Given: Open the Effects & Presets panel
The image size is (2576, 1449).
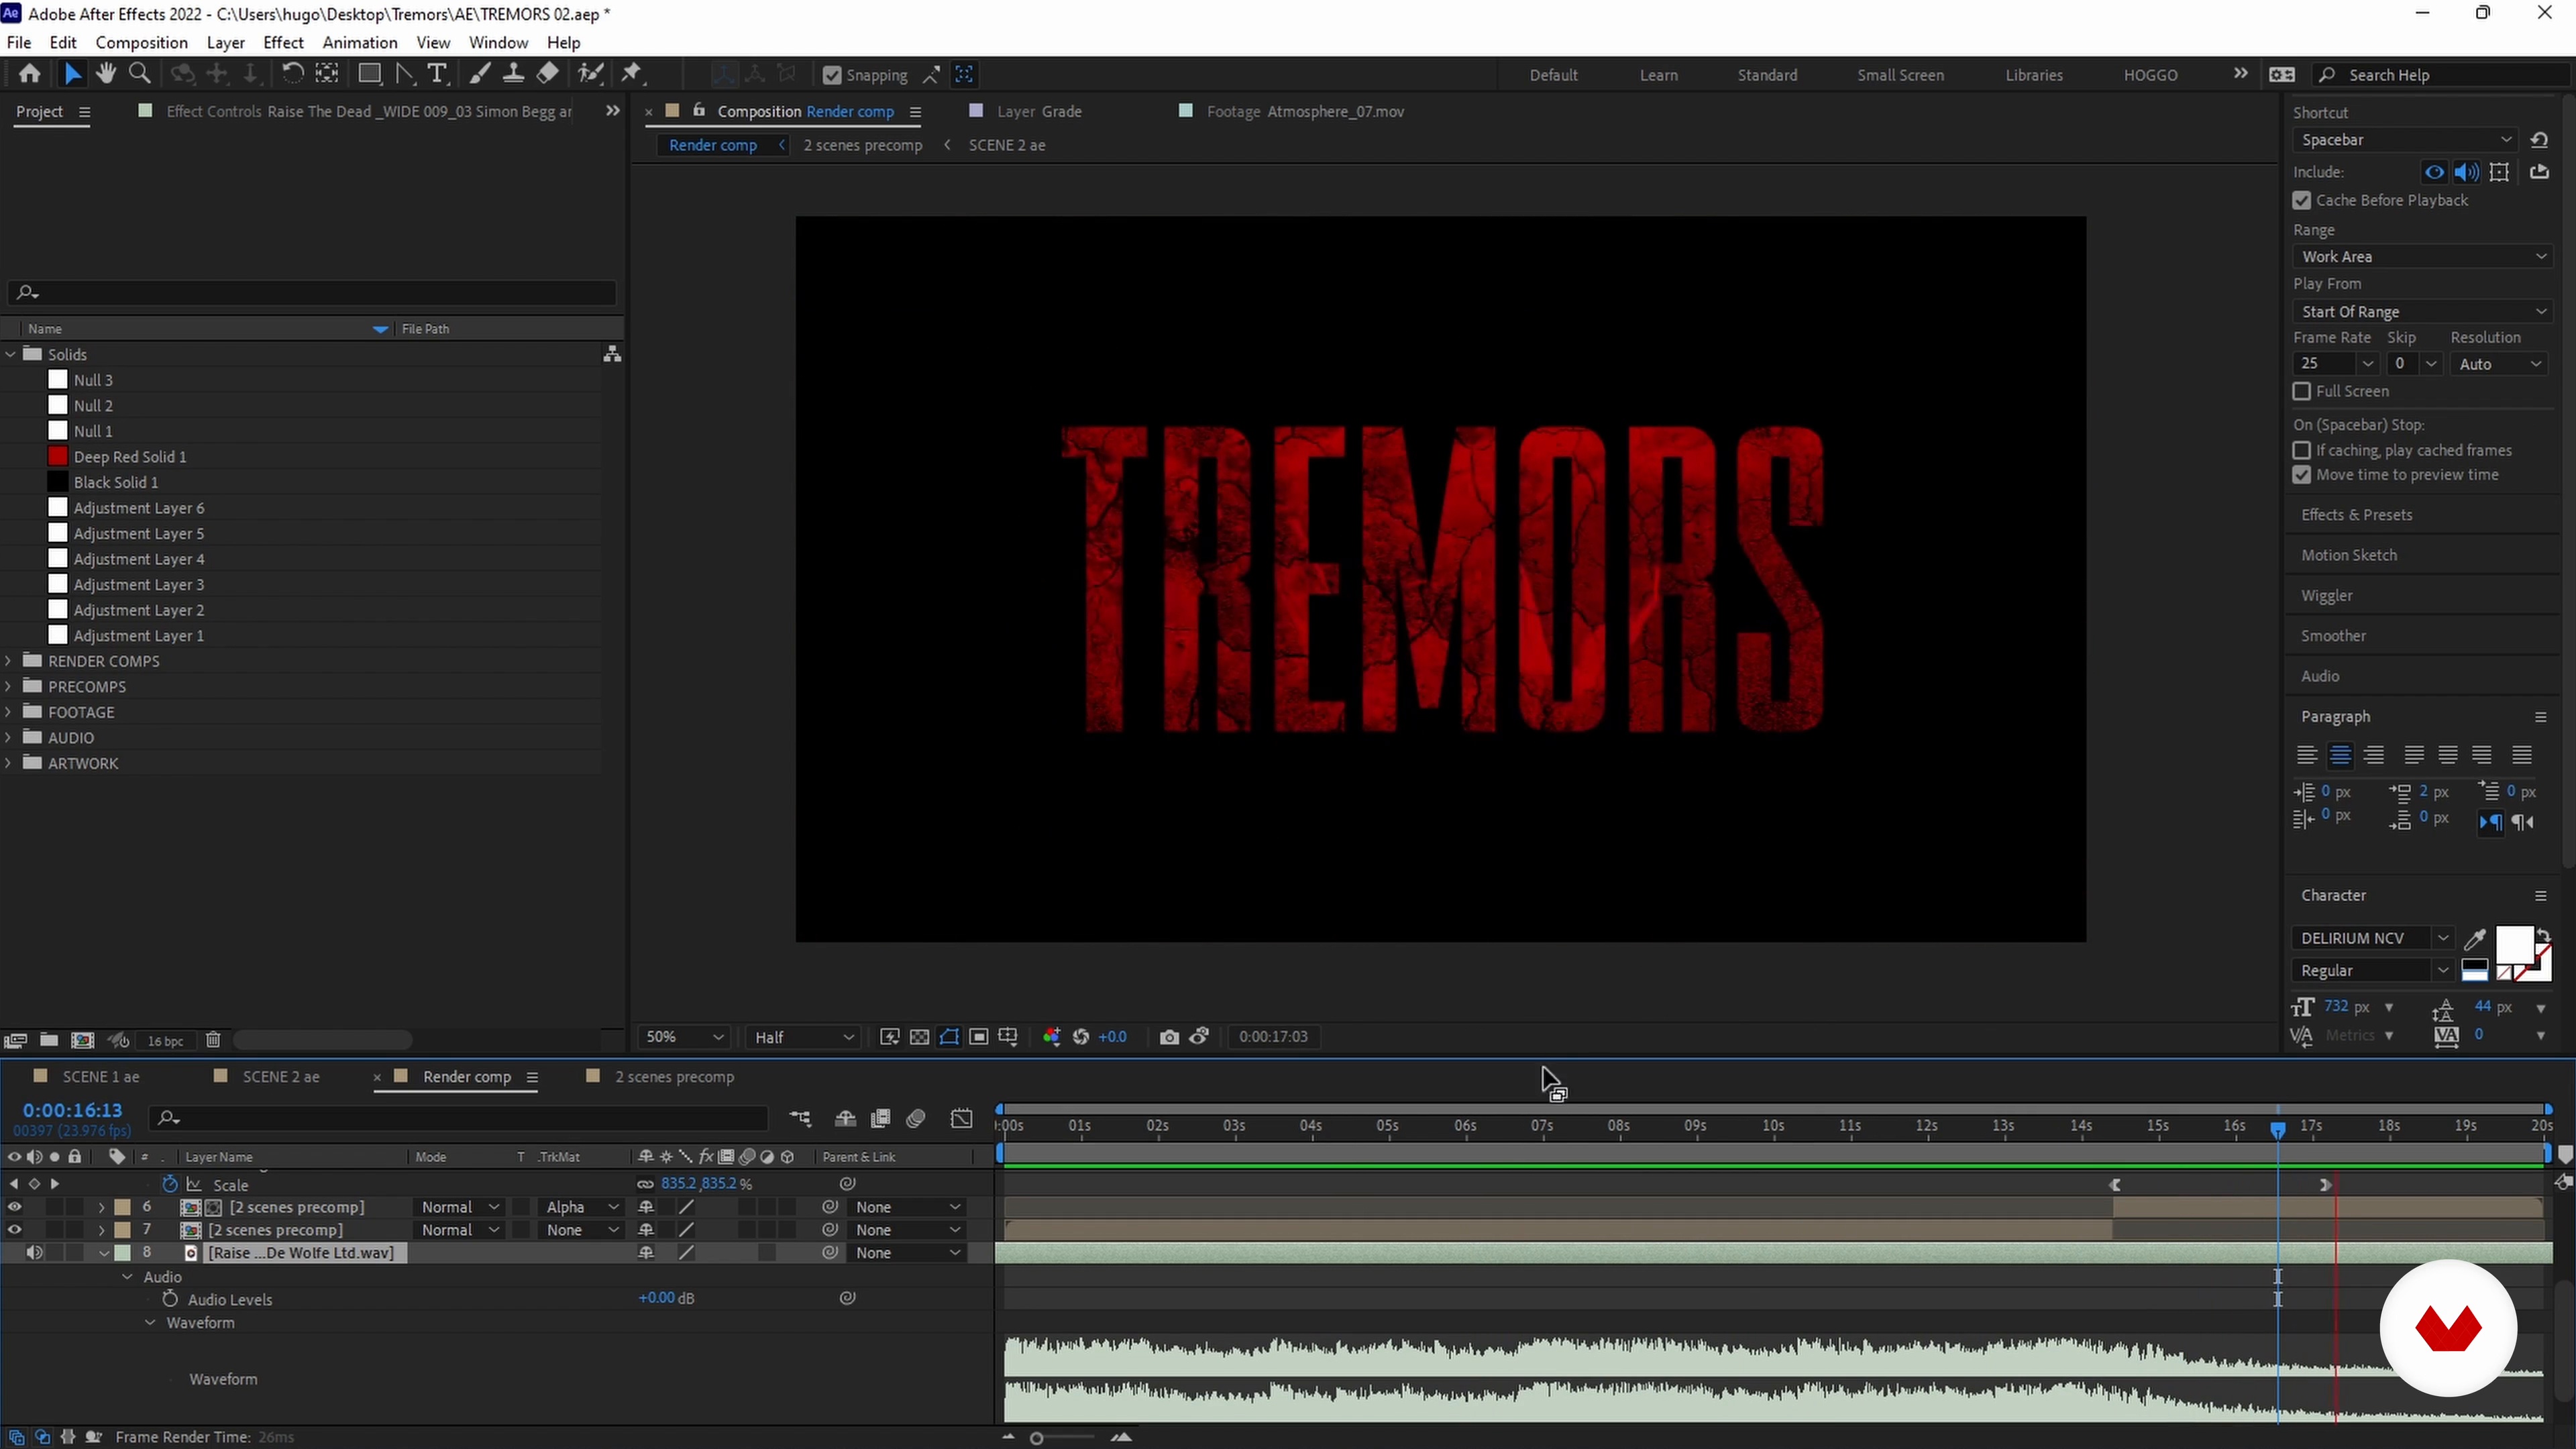Looking at the screenshot, I should [x=2356, y=515].
